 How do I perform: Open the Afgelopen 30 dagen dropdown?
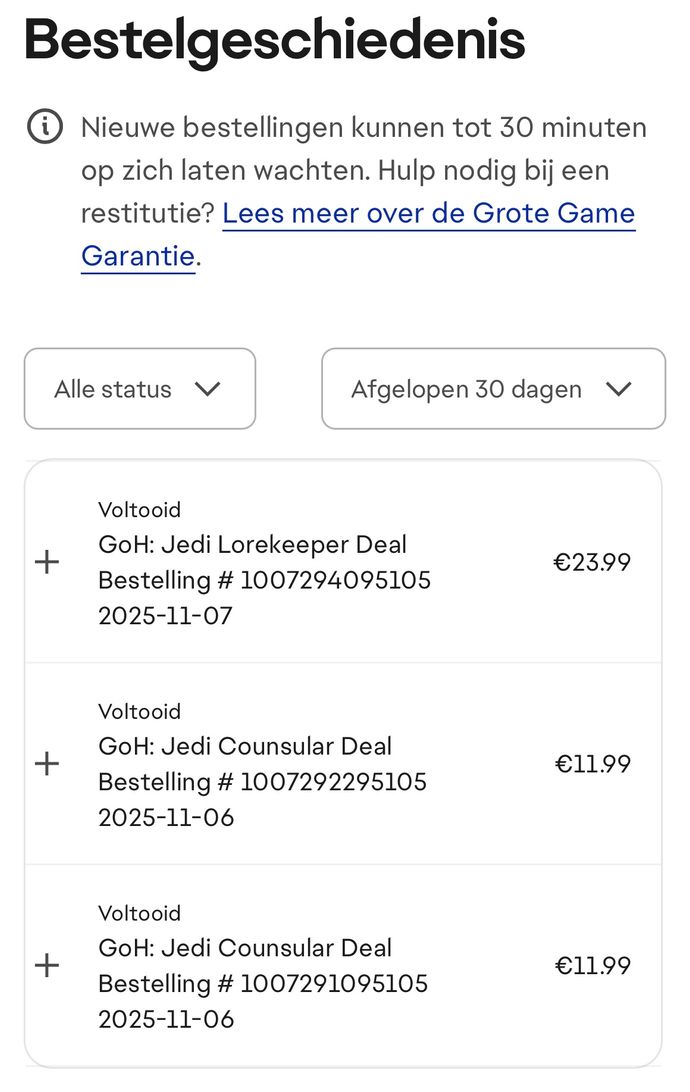point(492,389)
